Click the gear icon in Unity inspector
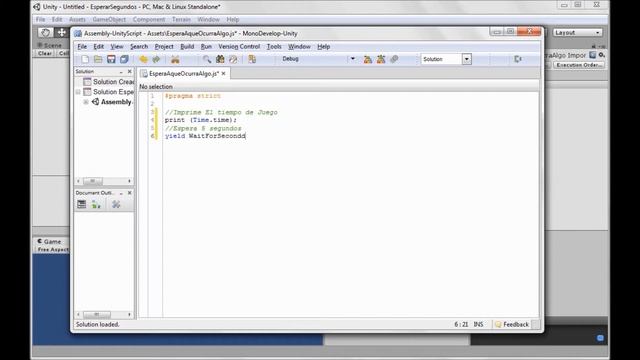 tap(602, 55)
